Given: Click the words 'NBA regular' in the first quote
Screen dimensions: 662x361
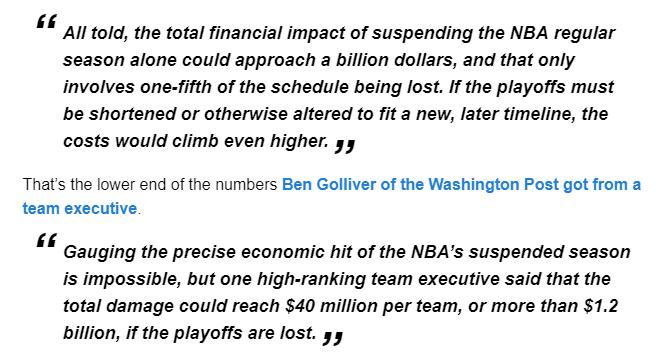Looking at the screenshot, I should [563, 33].
